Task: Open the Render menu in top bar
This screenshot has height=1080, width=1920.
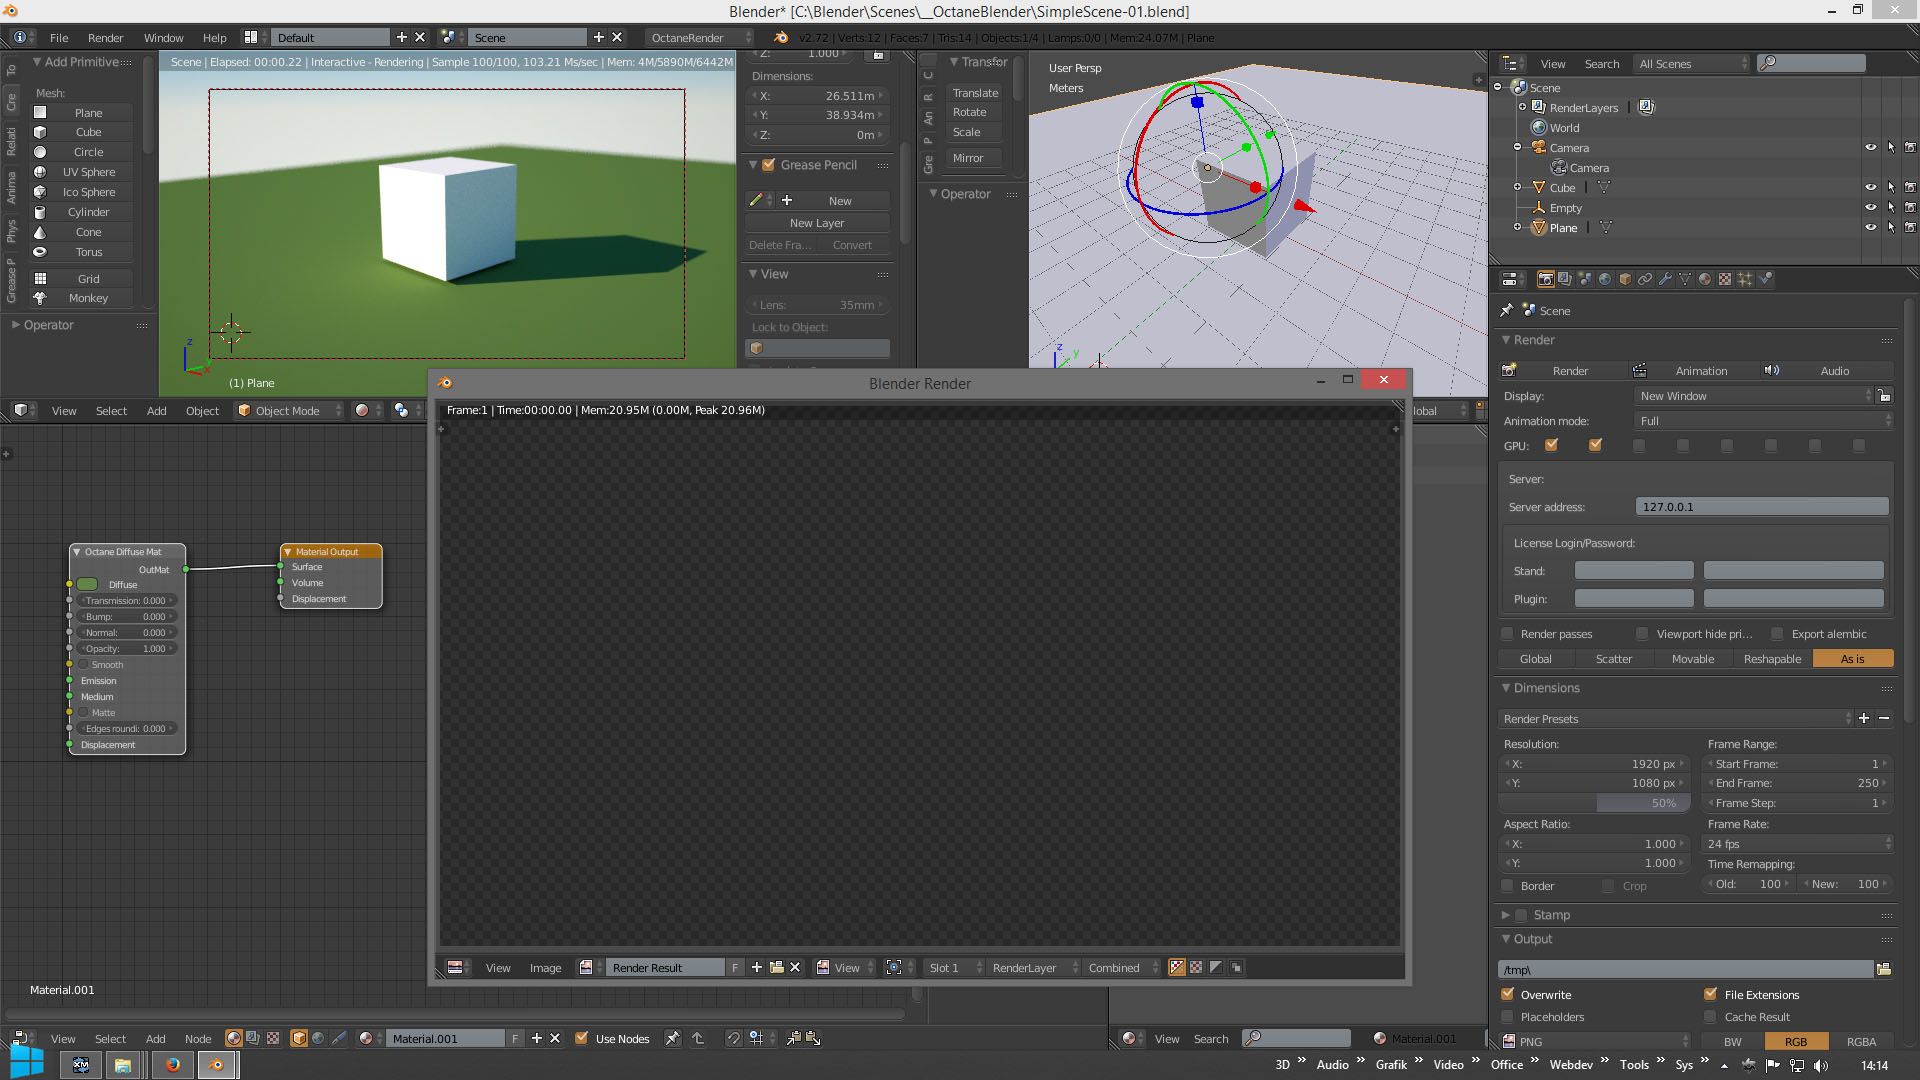Action: pos(105,38)
